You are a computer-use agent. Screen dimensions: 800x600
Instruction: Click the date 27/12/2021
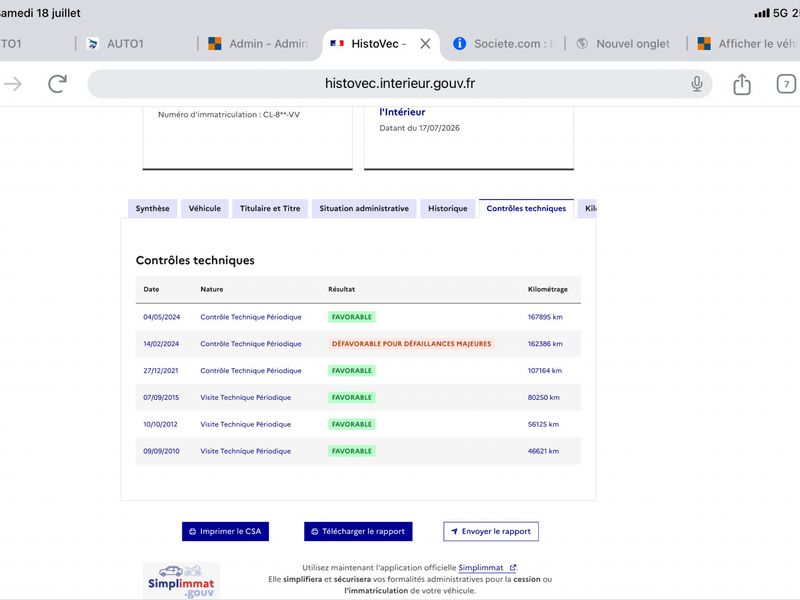160,370
